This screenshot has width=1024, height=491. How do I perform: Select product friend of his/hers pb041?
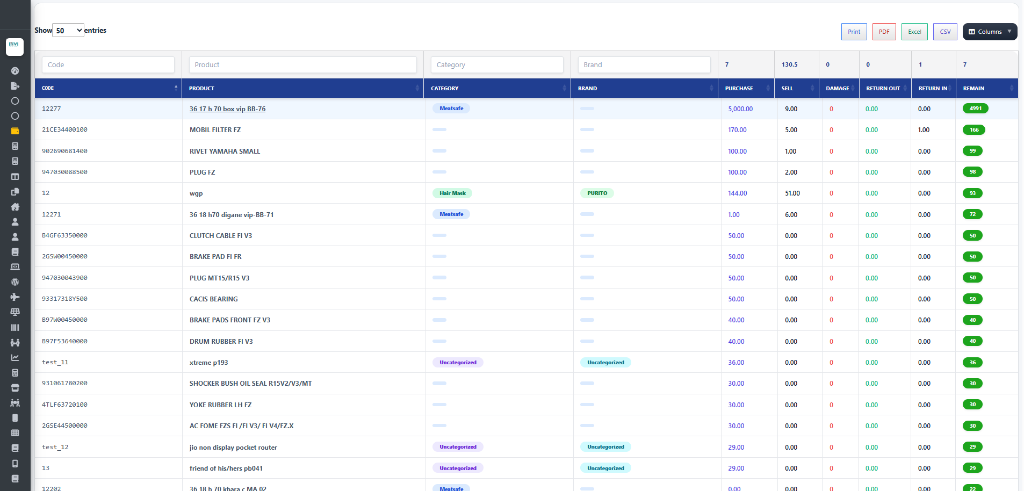pos(226,468)
